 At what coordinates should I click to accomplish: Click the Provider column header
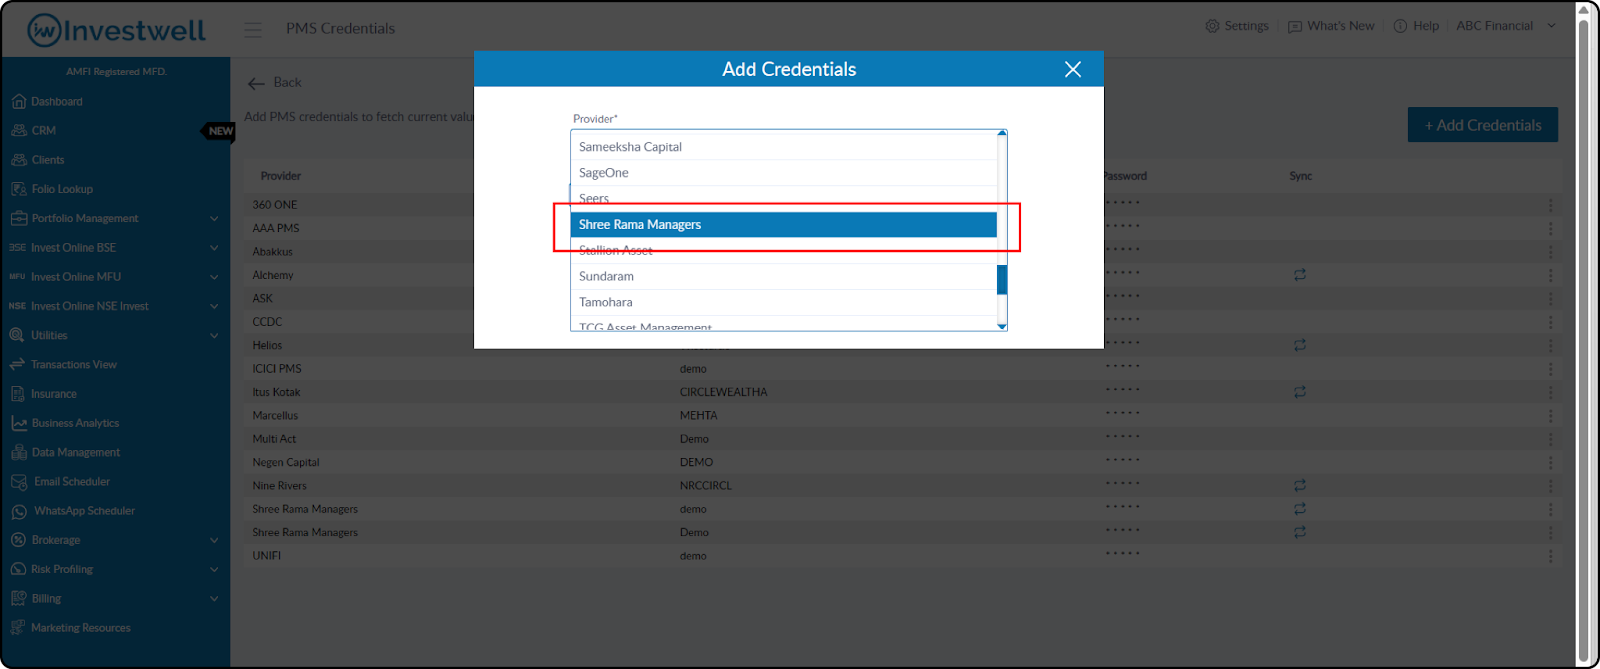click(x=281, y=176)
